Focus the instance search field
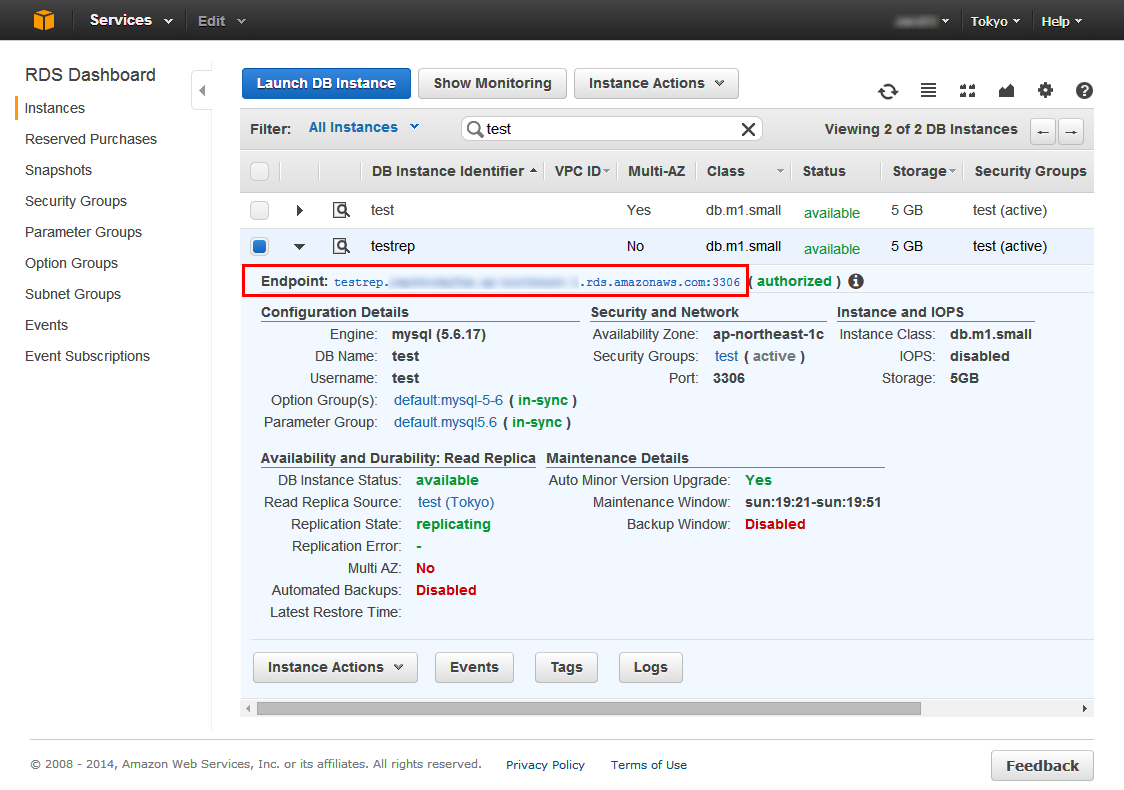Image resolution: width=1124 pixels, height=790 pixels. (611, 129)
